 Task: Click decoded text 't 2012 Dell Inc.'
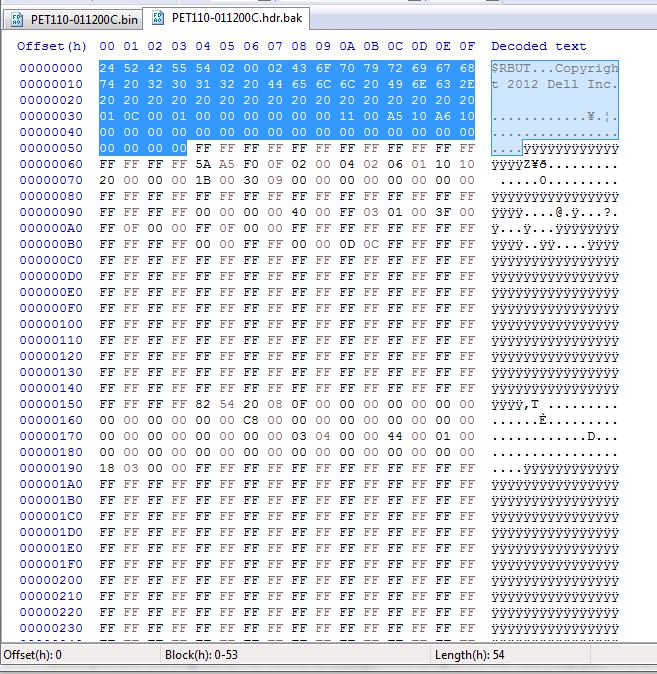[555, 84]
